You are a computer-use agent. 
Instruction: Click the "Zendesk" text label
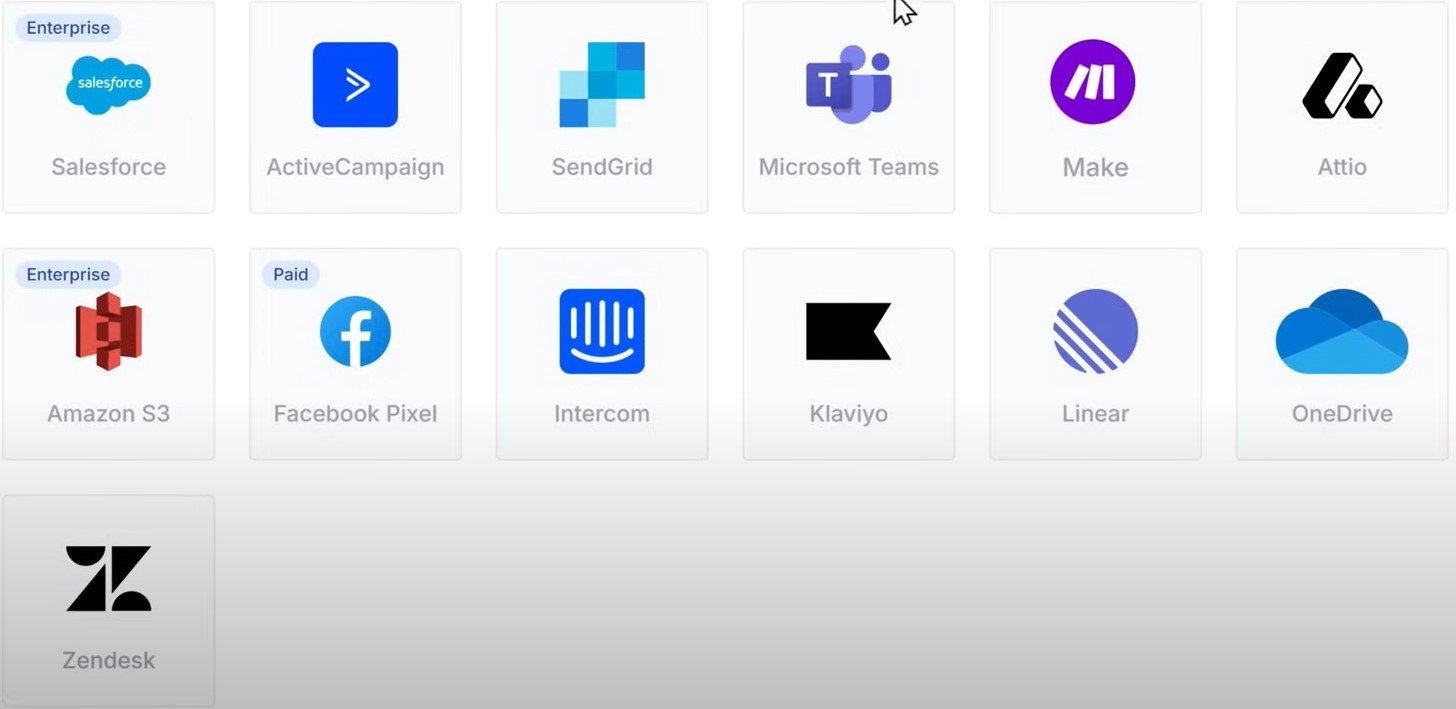[108, 661]
